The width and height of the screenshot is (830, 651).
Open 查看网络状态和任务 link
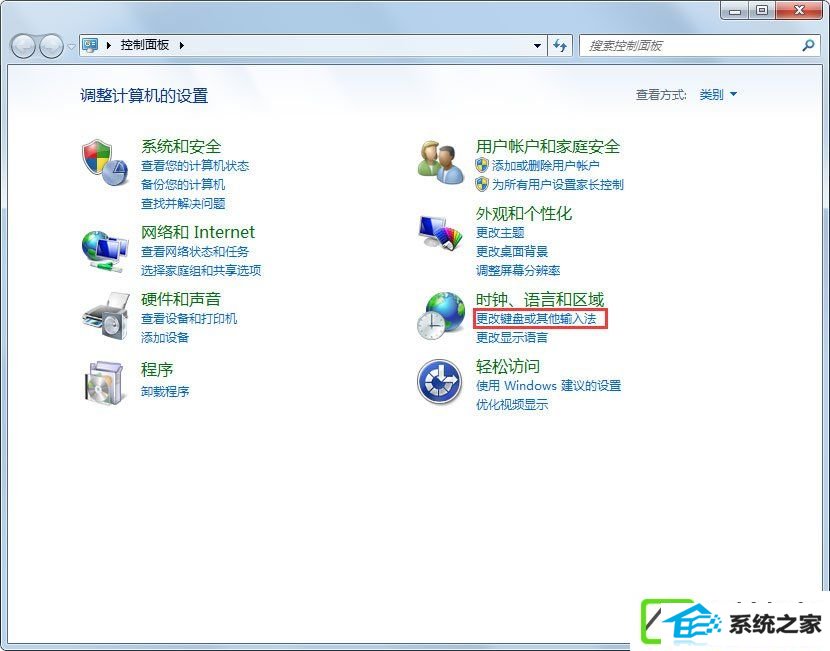click(x=195, y=251)
